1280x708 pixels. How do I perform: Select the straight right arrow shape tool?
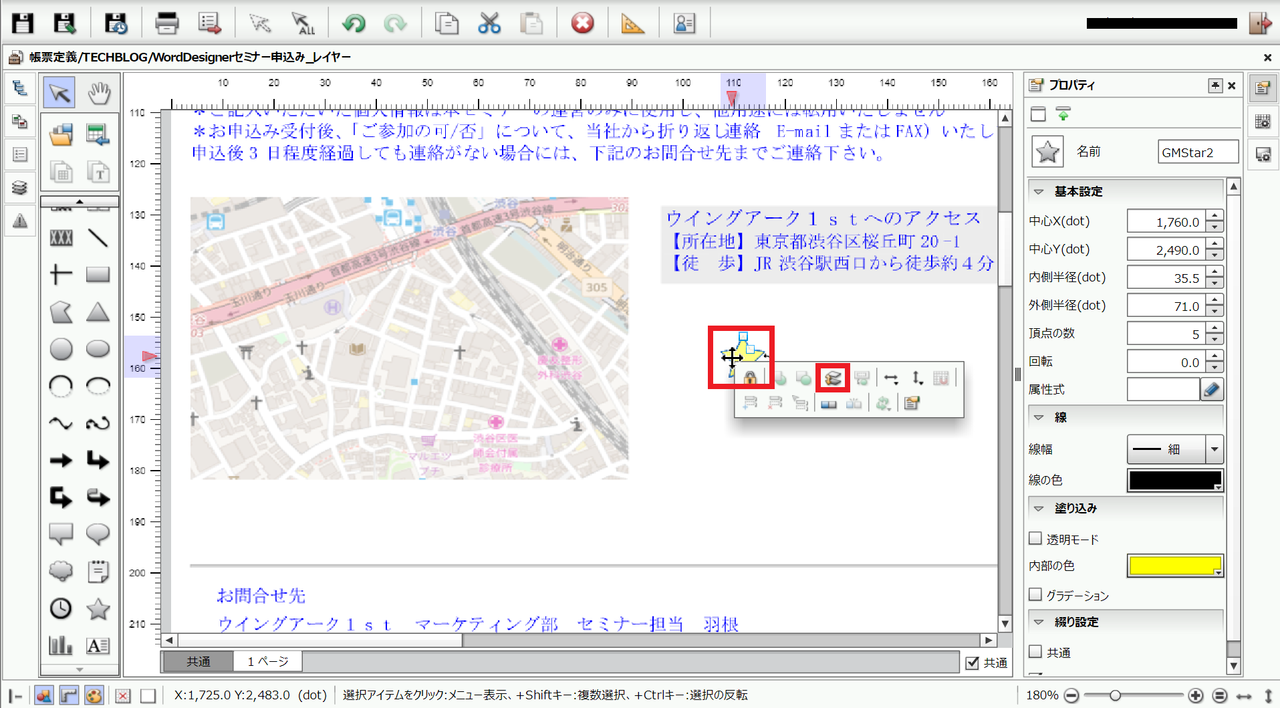point(61,460)
